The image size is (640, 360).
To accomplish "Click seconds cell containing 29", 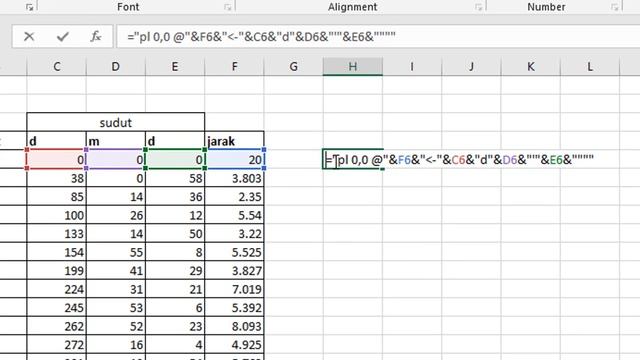I will tap(175, 271).
